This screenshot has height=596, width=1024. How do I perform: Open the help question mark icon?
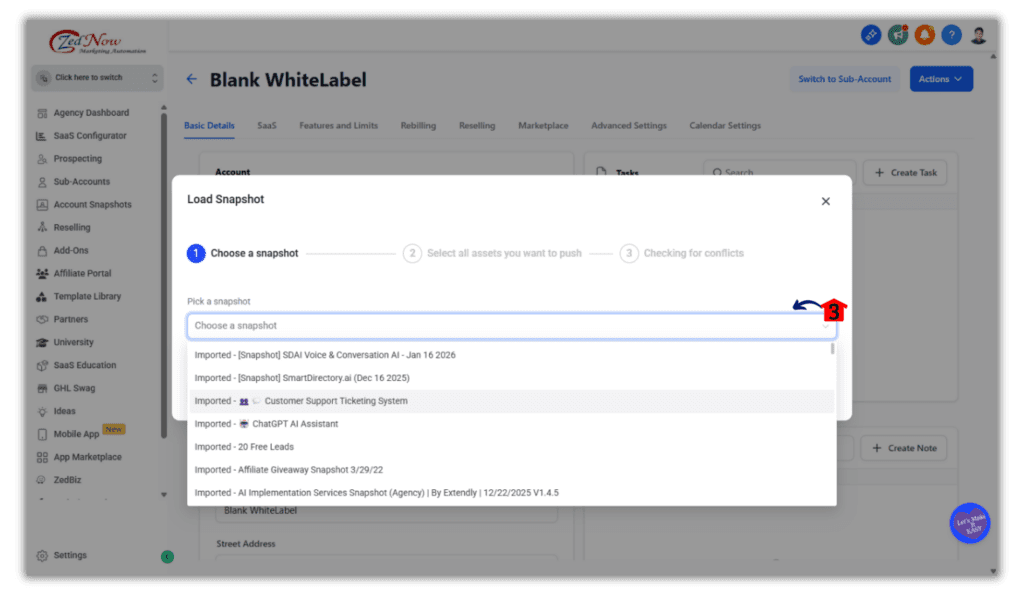pyautogui.click(x=952, y=35)
